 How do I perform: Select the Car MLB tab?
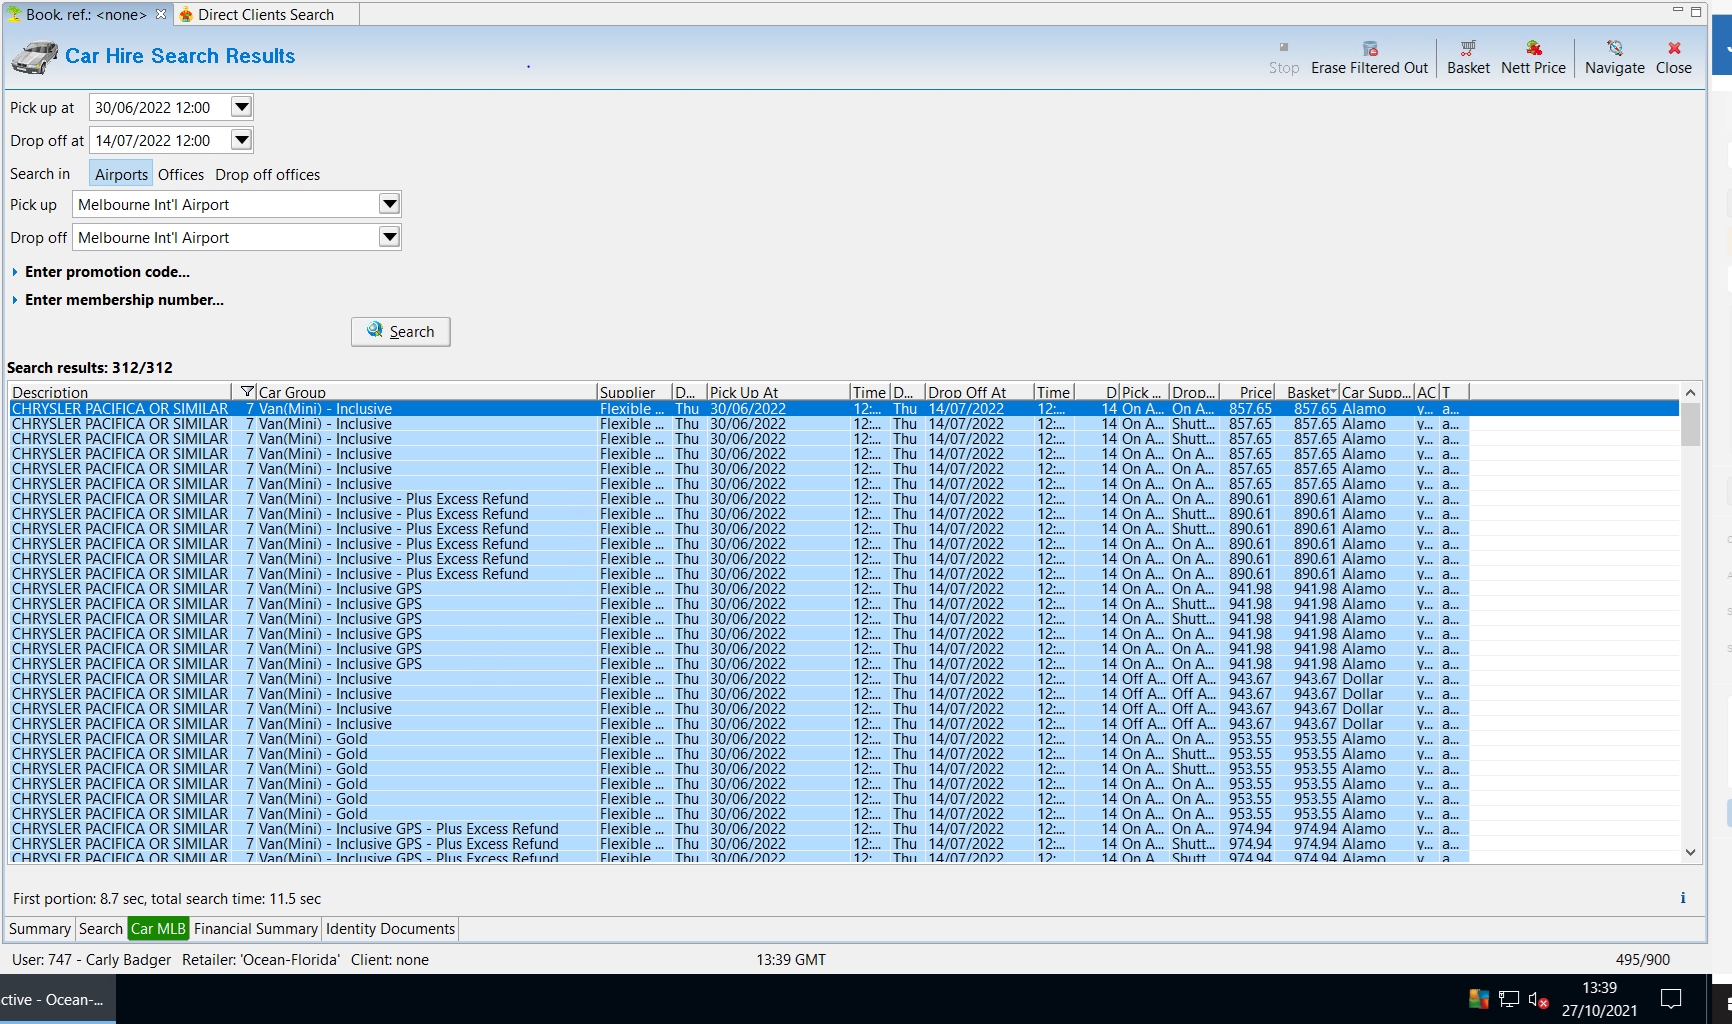point(158,929)
